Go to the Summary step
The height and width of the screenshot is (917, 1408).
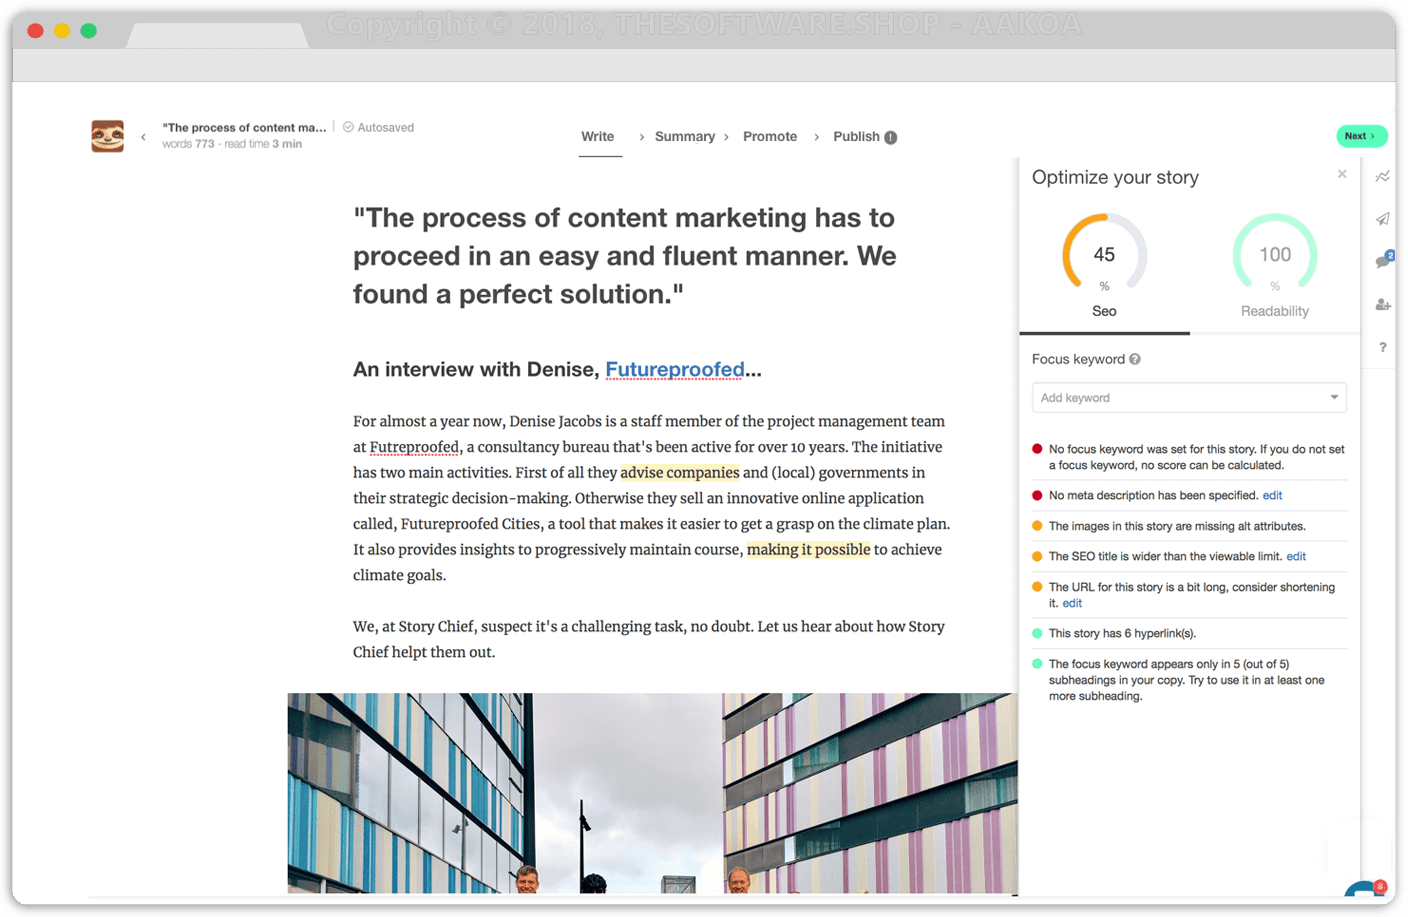(684, 137)
